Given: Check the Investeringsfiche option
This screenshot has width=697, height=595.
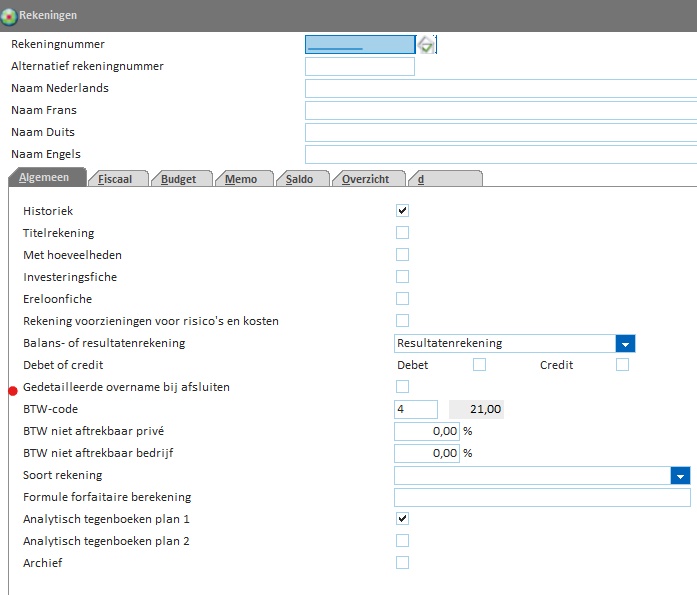Looking at the screenshot, I should point(402,277).
